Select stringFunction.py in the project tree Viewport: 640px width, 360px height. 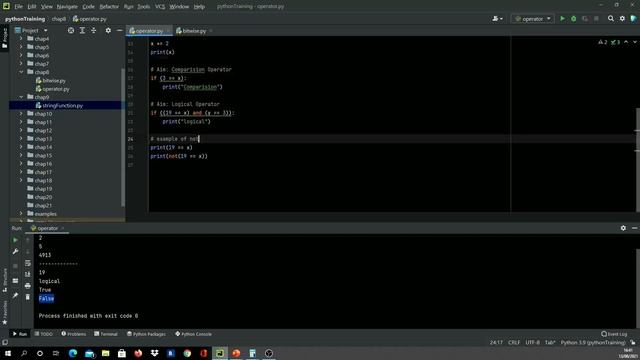click(62, 105)
